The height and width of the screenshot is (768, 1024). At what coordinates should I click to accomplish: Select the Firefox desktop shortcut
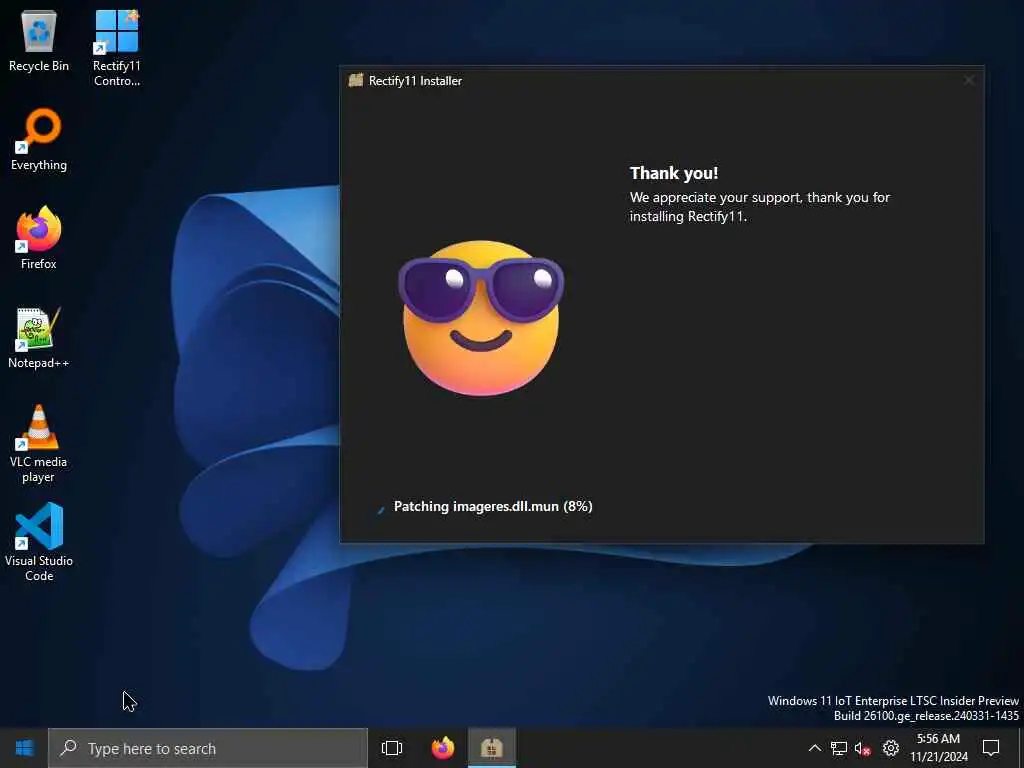click(x=39, y=238)
